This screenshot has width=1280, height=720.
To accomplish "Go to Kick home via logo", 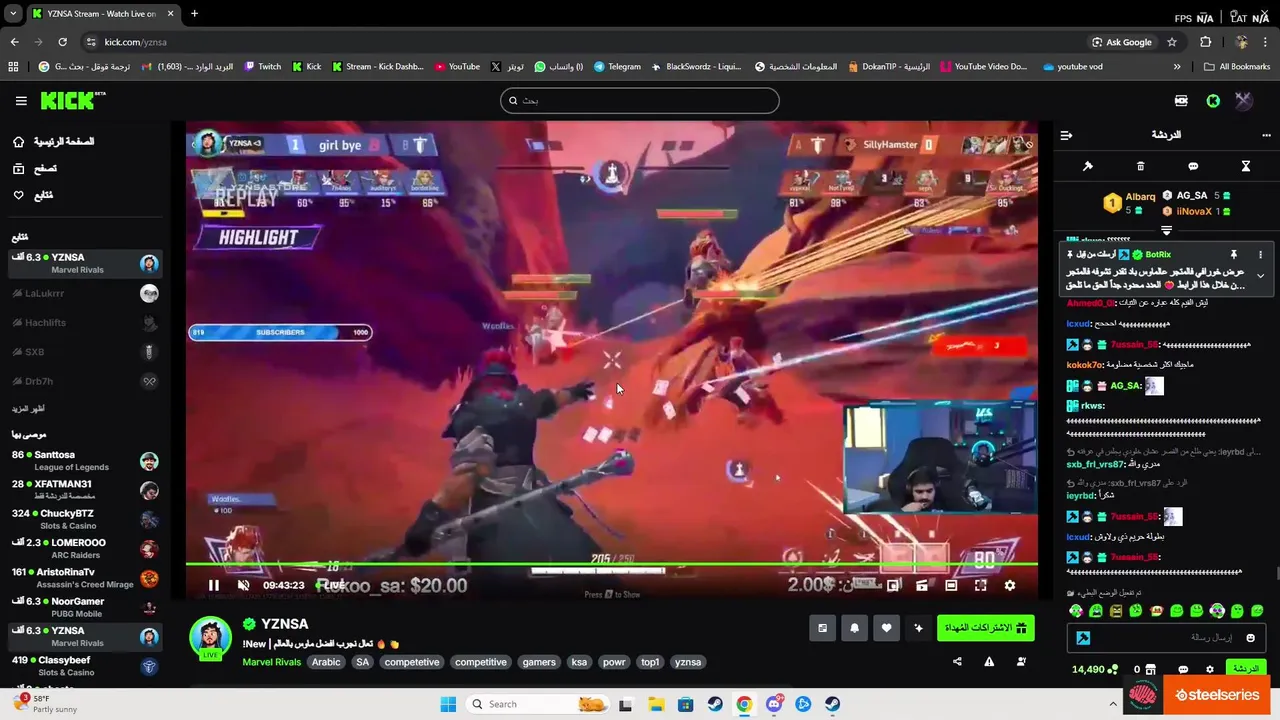I will click(72, 100).
